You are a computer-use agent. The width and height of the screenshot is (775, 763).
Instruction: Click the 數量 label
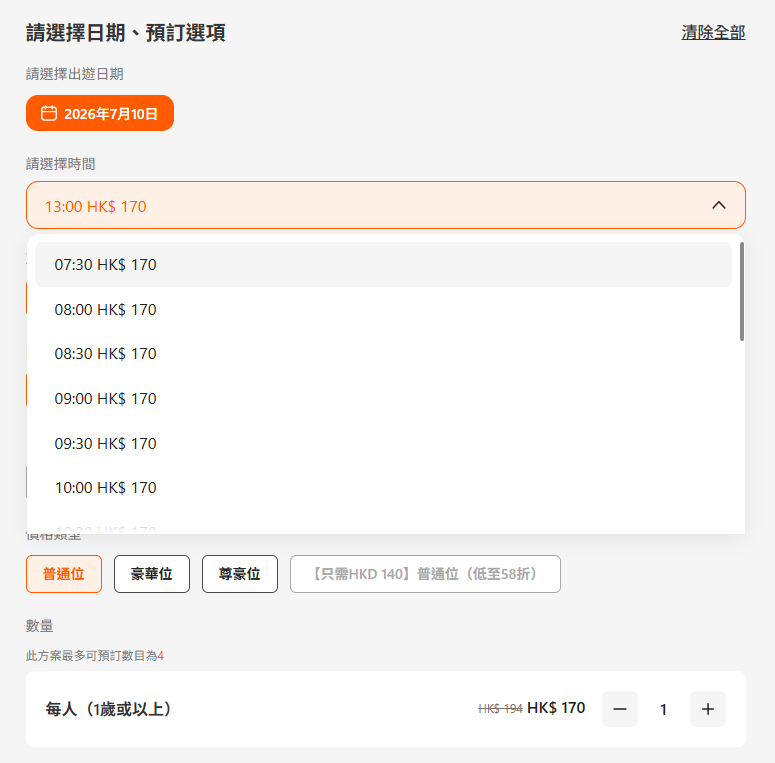40,626
